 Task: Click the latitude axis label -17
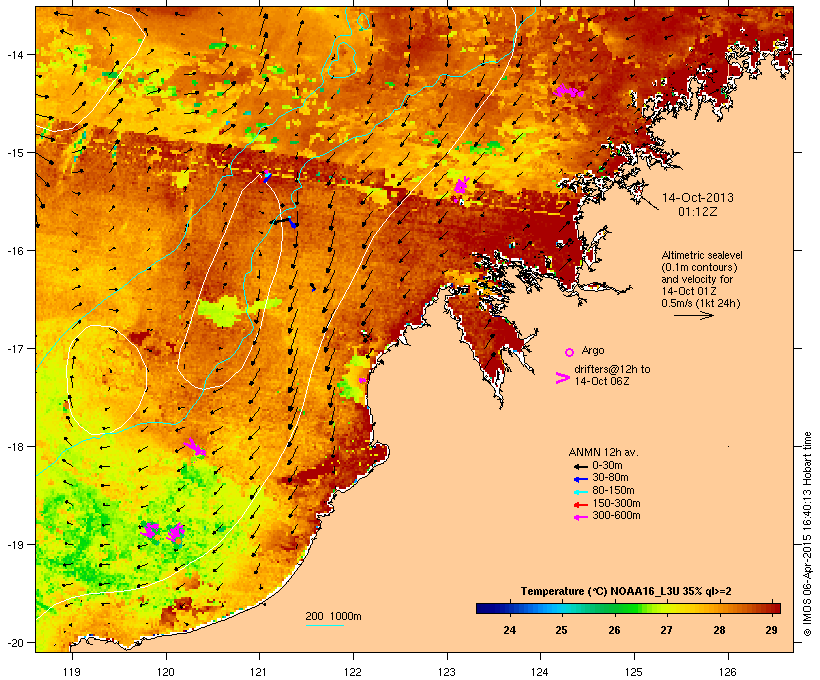(15, 348)
